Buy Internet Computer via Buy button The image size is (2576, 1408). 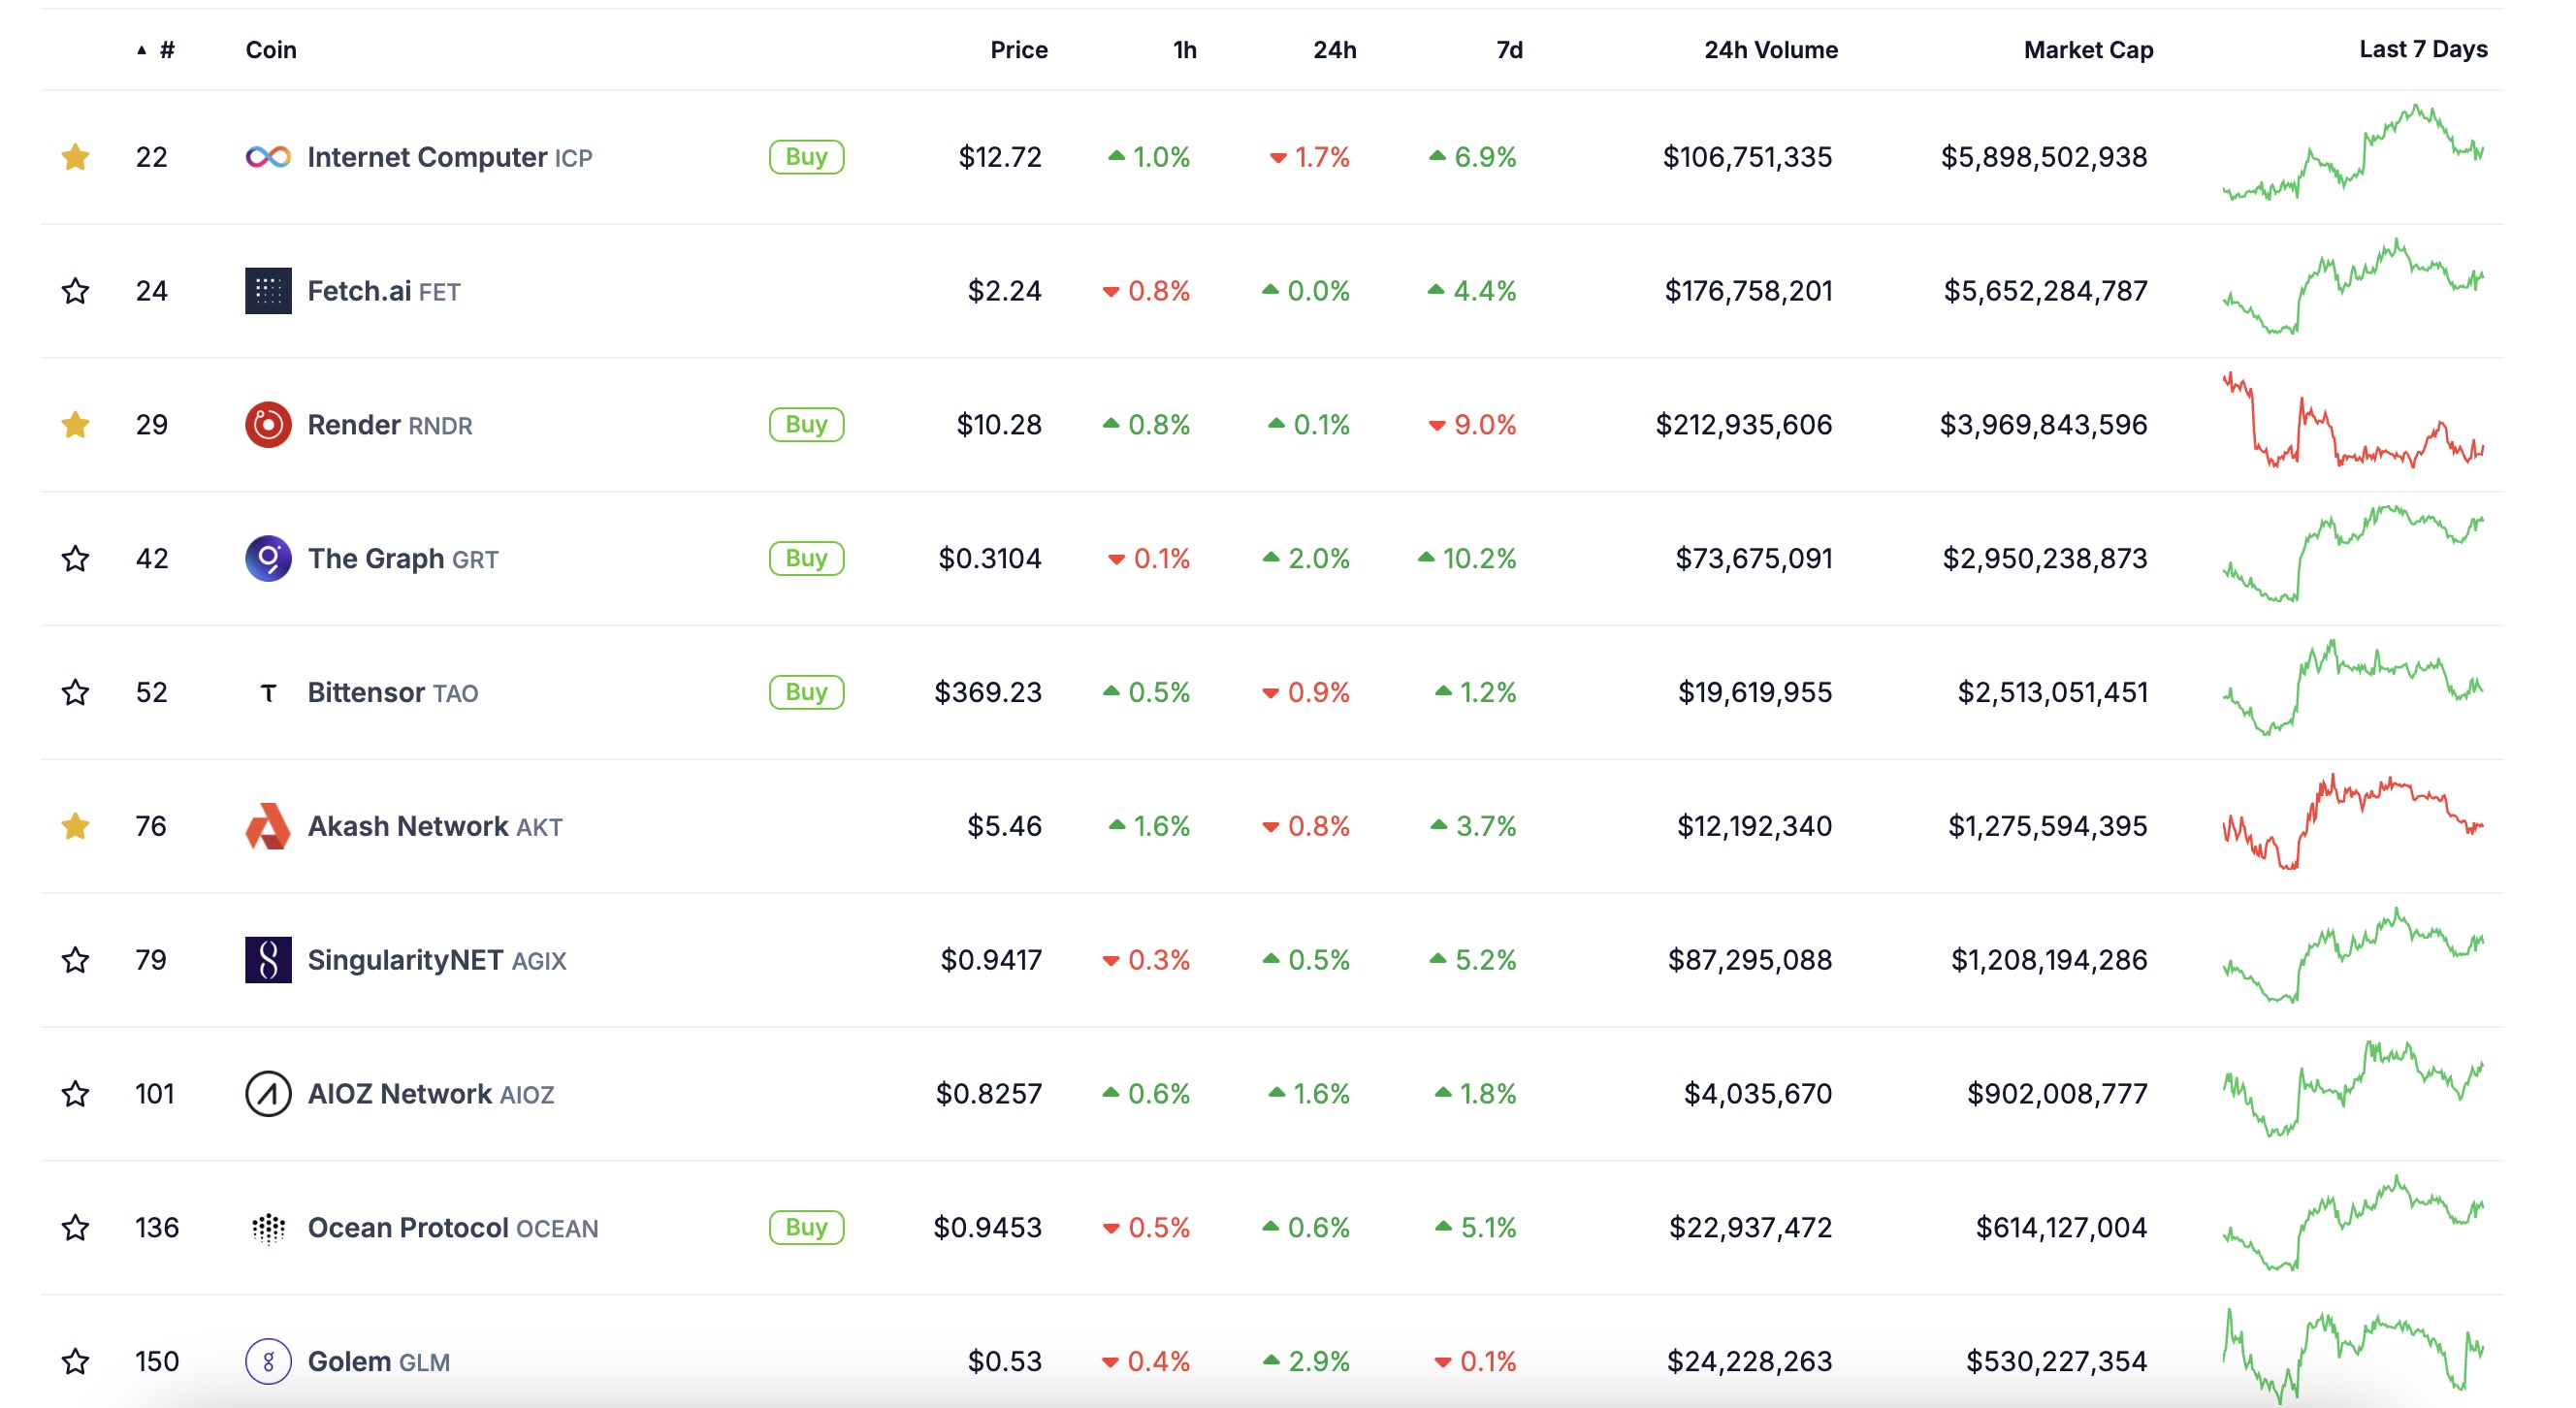click(806, 157)
